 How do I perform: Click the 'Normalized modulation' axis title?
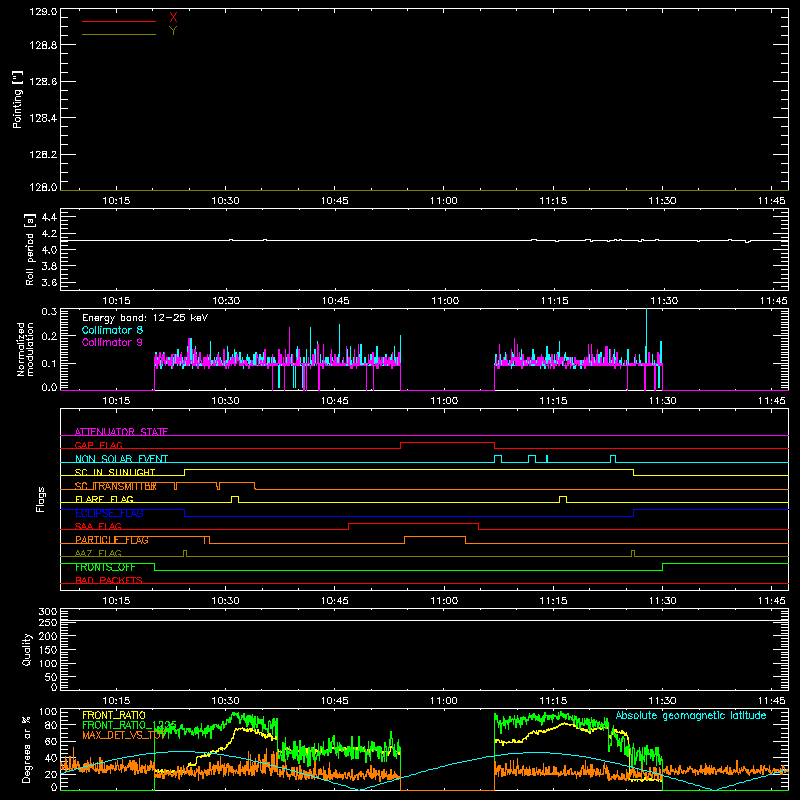point(25,349)
